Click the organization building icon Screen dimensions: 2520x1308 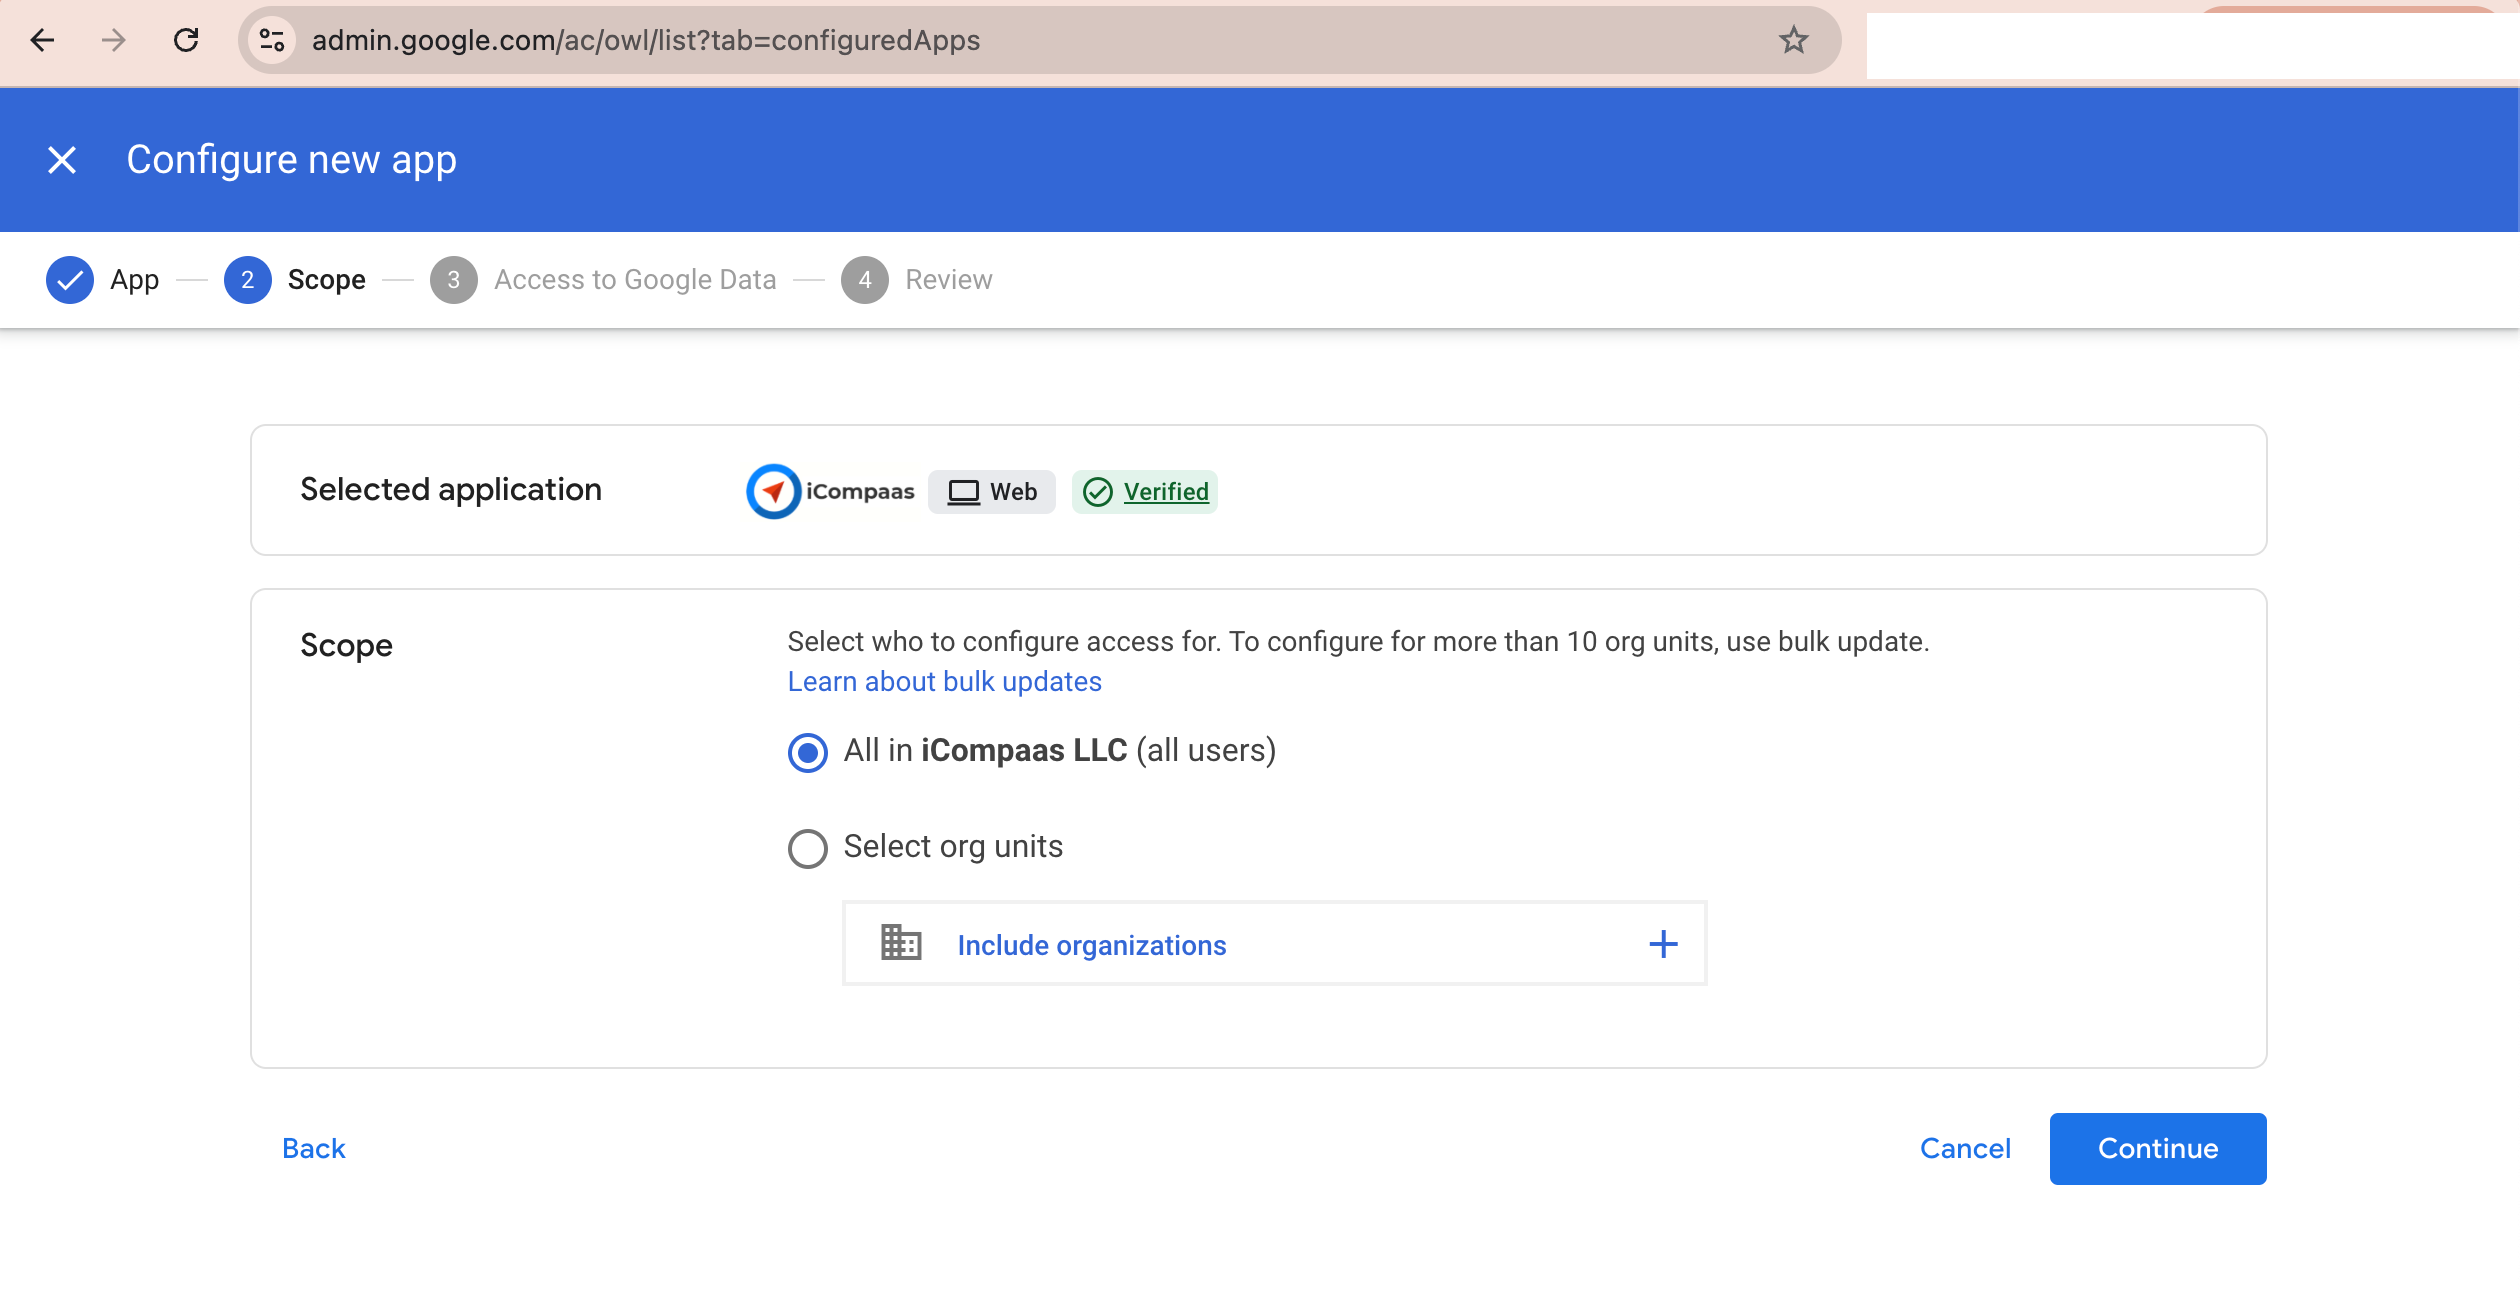(x=900, y=944)
